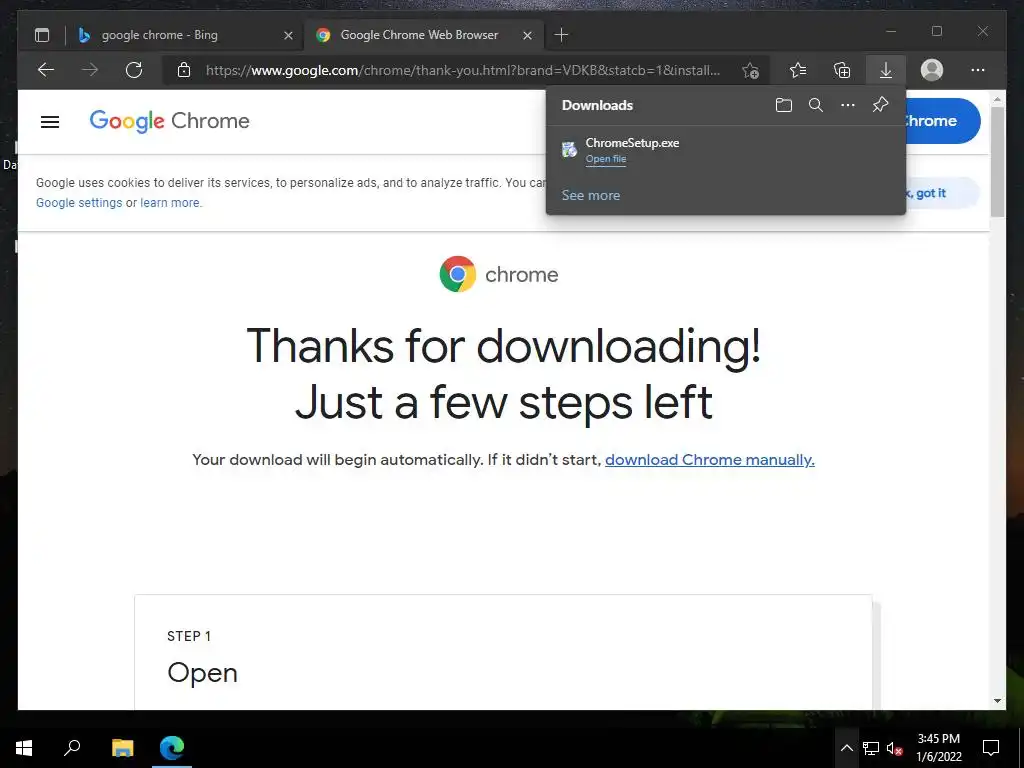The height and width of the screenshot is (768, 1024).
Task: Go forward with the forward arrow
Action: coord(90,70)
